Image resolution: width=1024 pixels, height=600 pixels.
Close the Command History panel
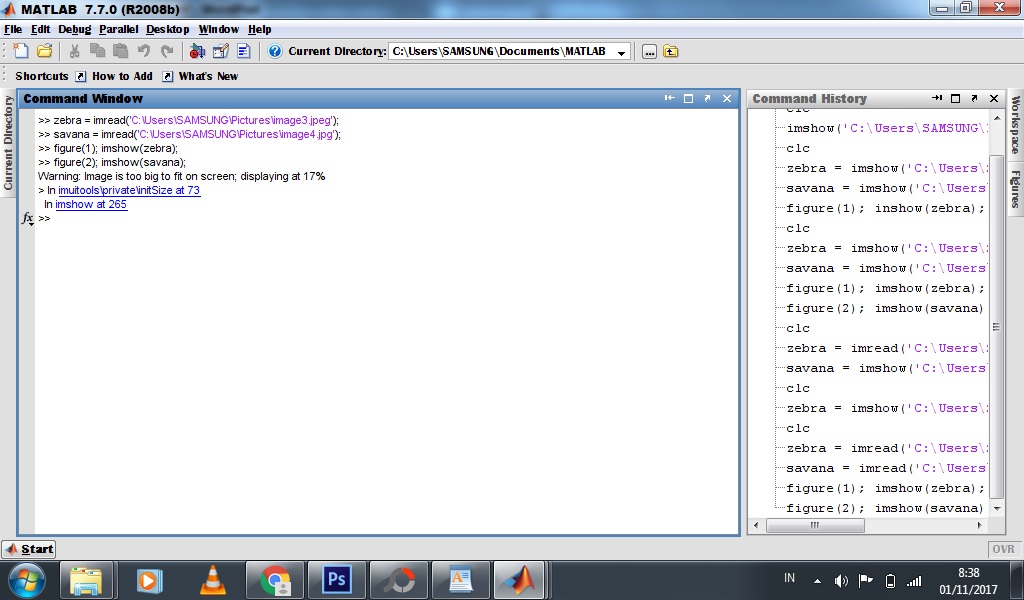(994, 99)
